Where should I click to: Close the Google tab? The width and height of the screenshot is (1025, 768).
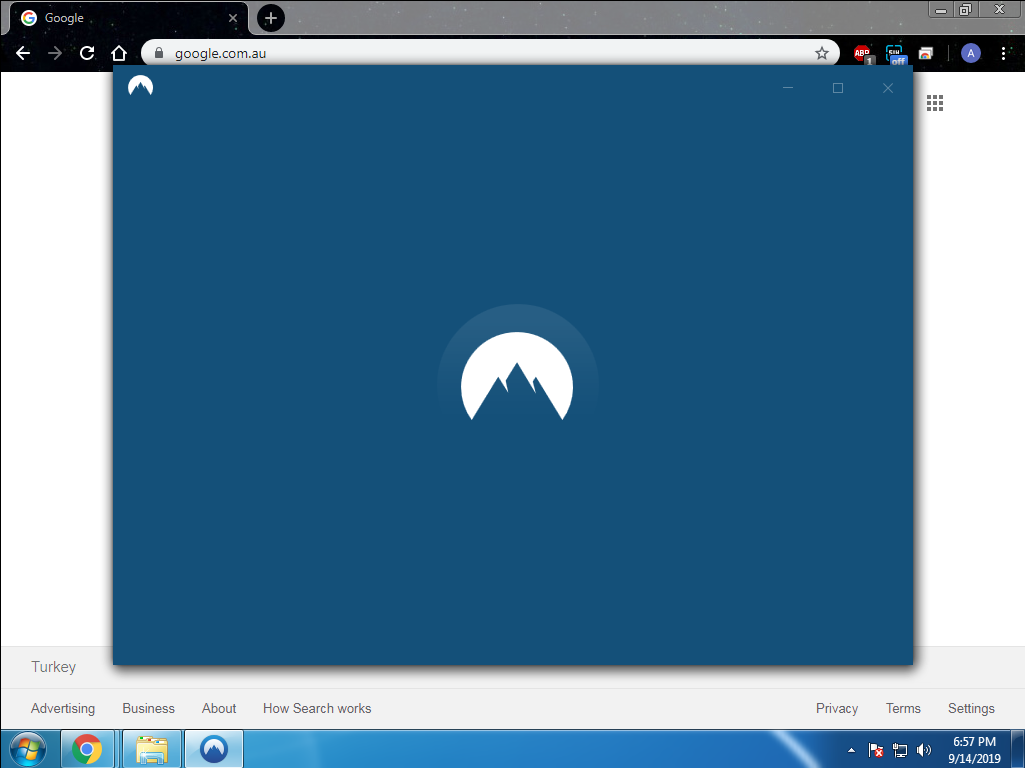tap(233, 18)
